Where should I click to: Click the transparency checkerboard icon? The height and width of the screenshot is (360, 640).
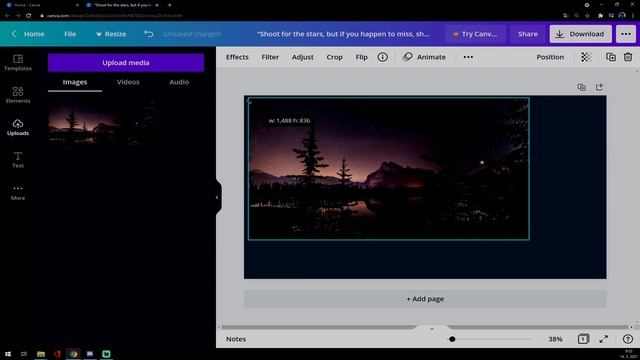586,57
